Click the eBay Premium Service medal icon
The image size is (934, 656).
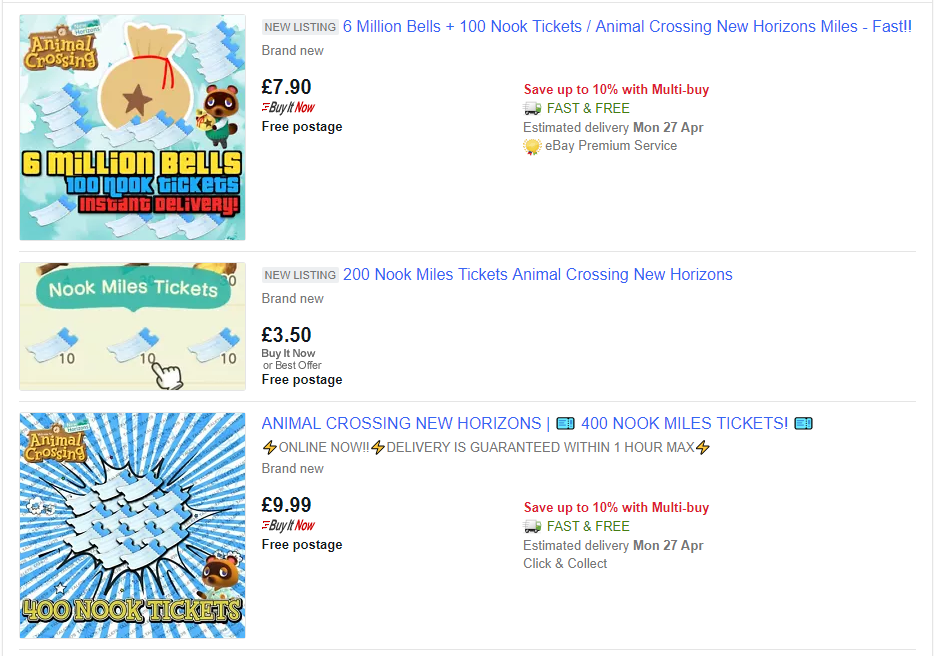click(x=532, y=146)
